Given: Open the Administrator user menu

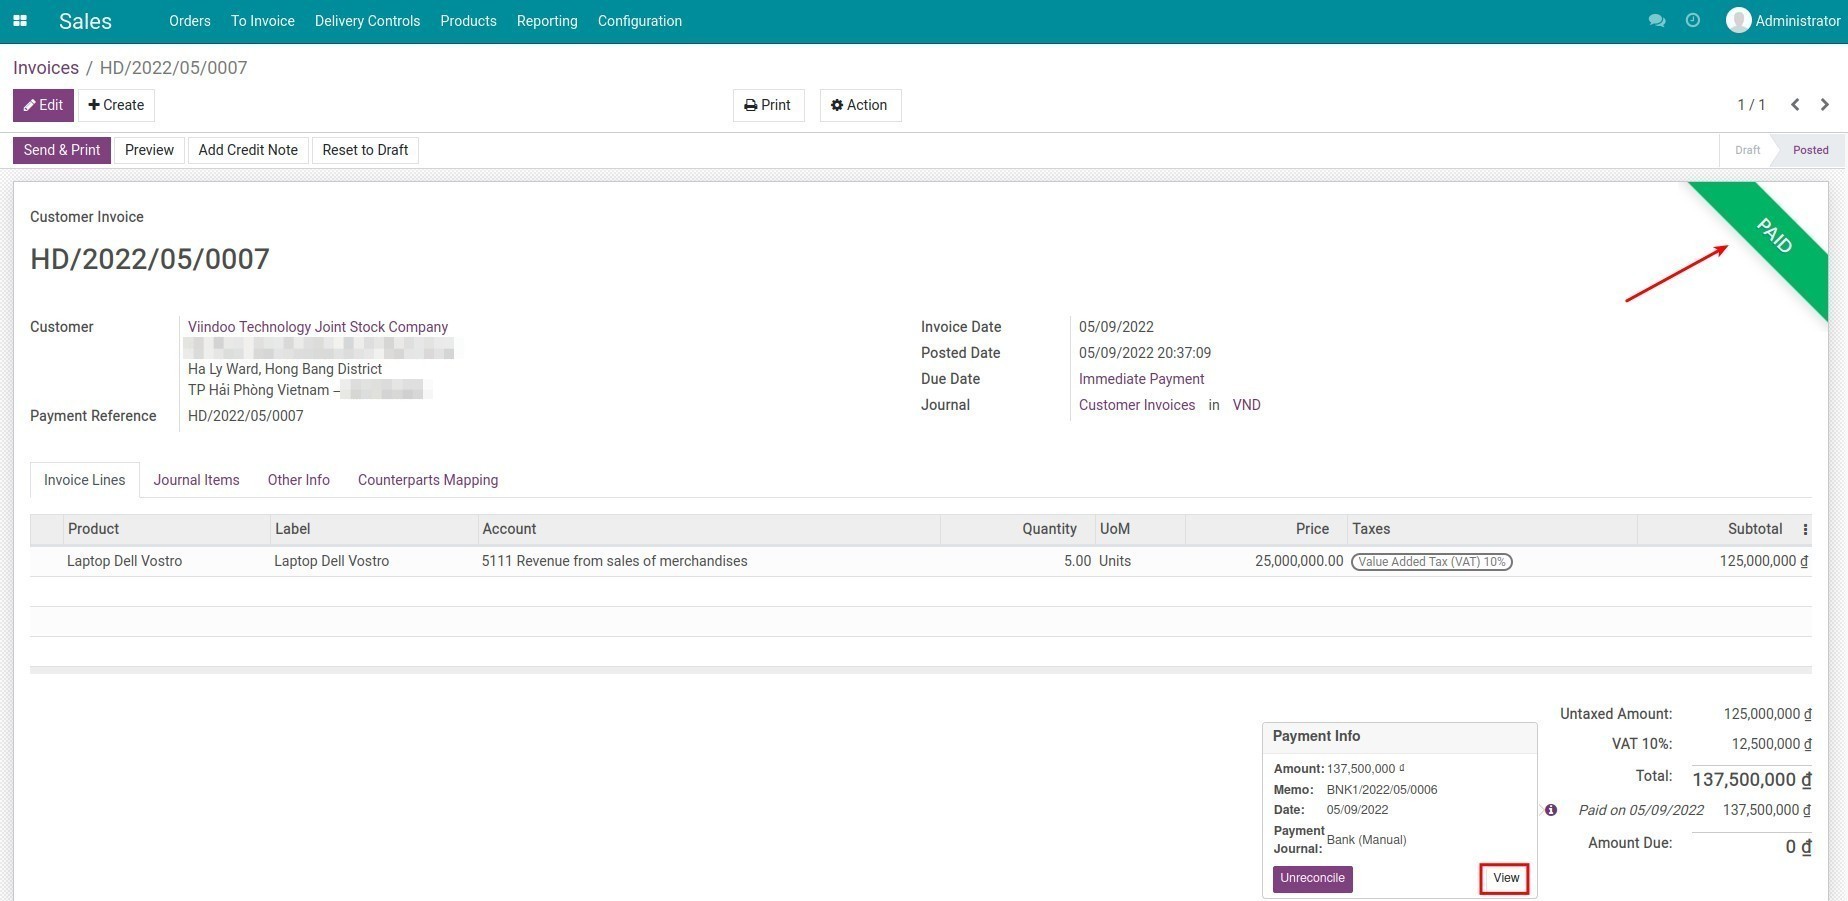Looking at the screenshot, I should (1783, 21).
